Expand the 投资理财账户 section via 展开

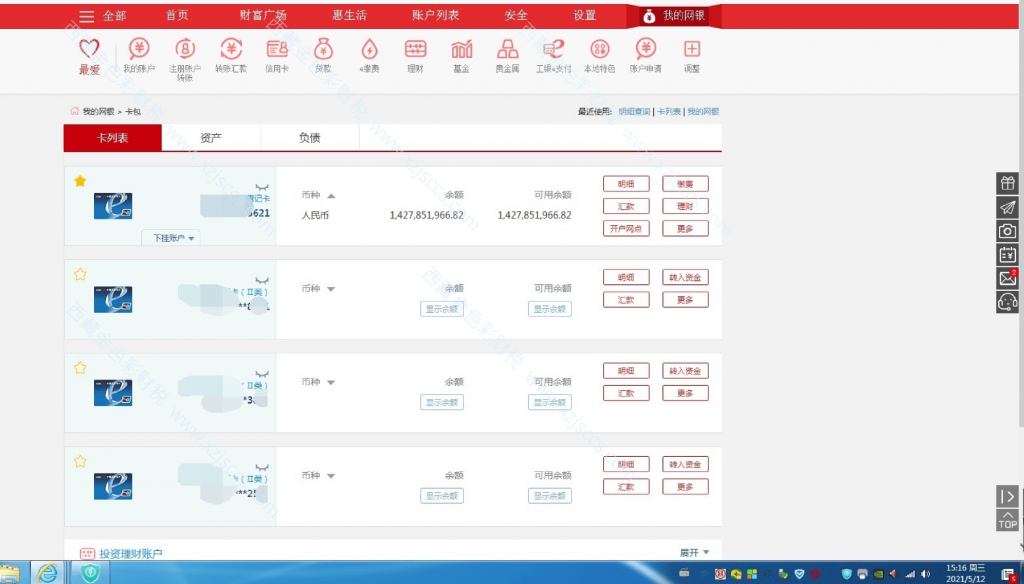coord(694,552)
